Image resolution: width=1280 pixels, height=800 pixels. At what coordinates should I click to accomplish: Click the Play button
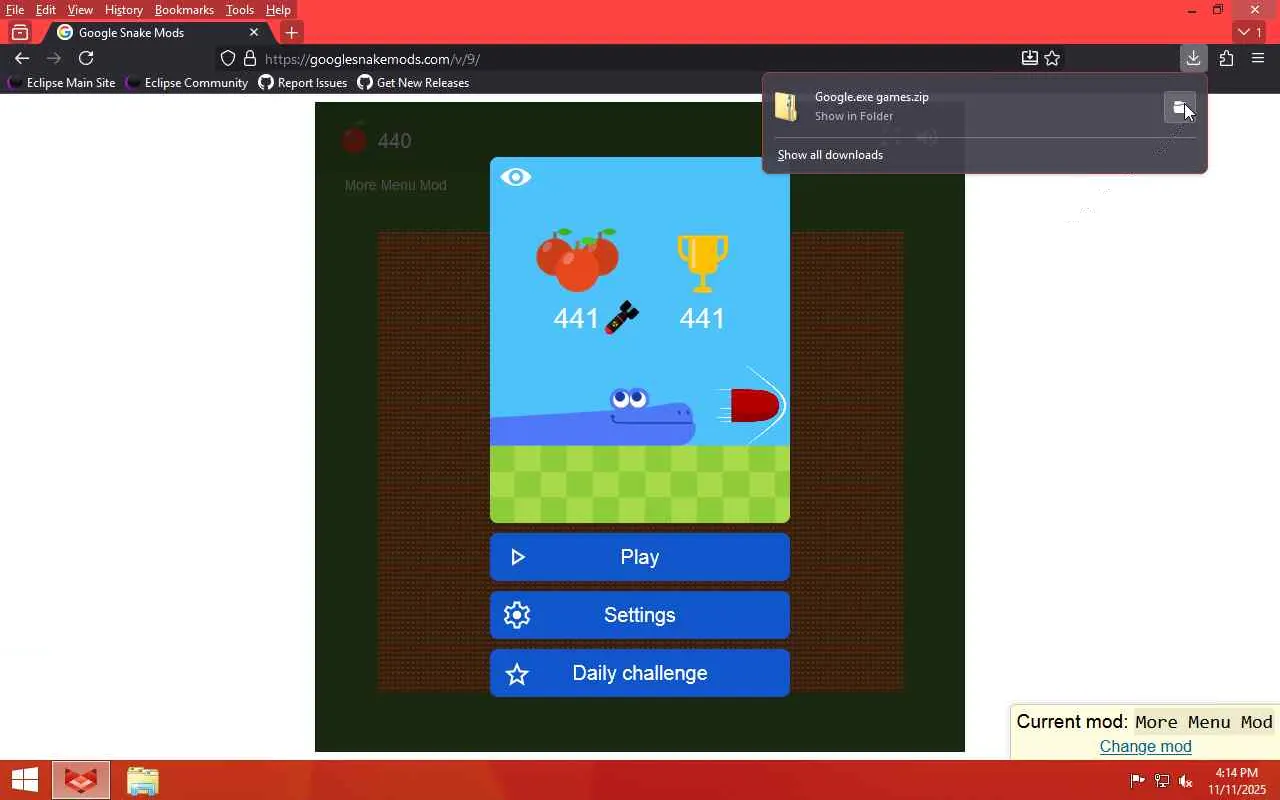click(x=640, y=557)
